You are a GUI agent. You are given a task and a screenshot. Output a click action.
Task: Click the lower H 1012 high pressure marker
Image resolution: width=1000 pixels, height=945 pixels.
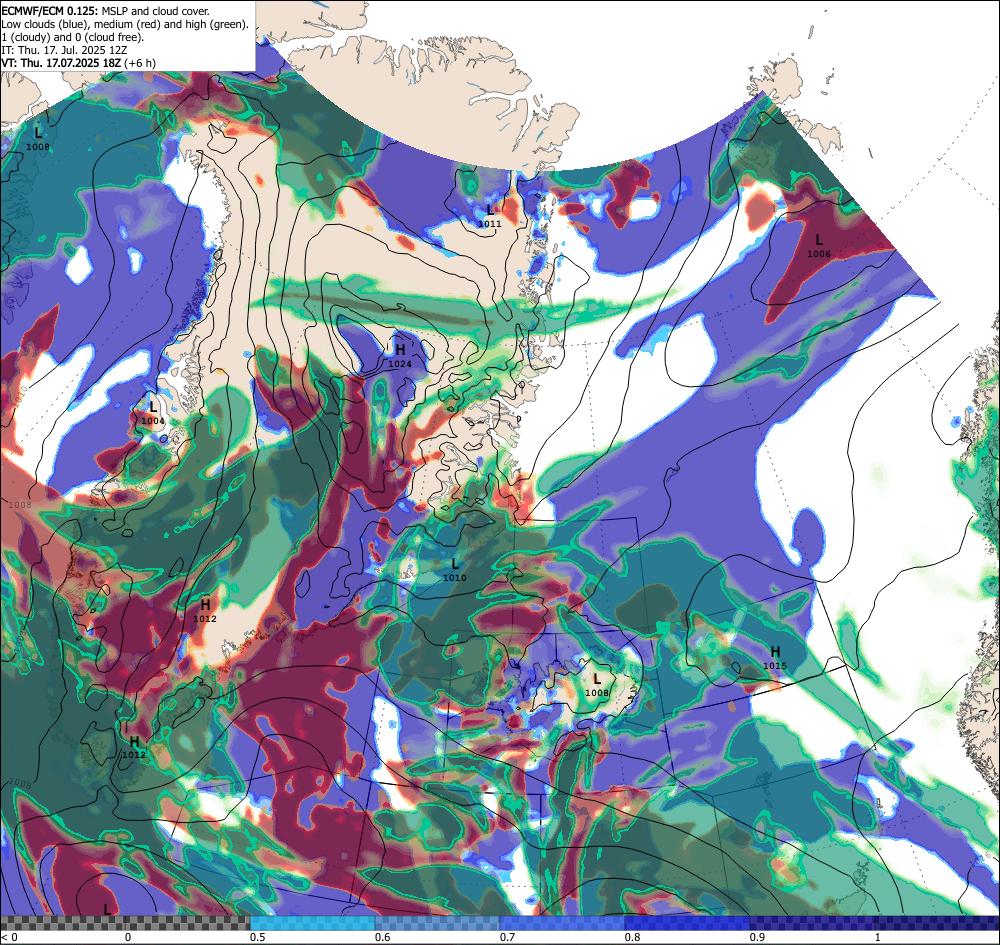134,747
